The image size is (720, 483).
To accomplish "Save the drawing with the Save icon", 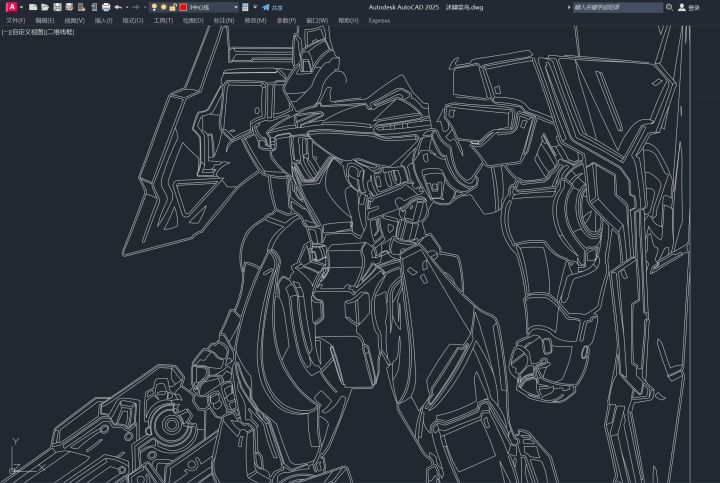I will coord(57,7).
